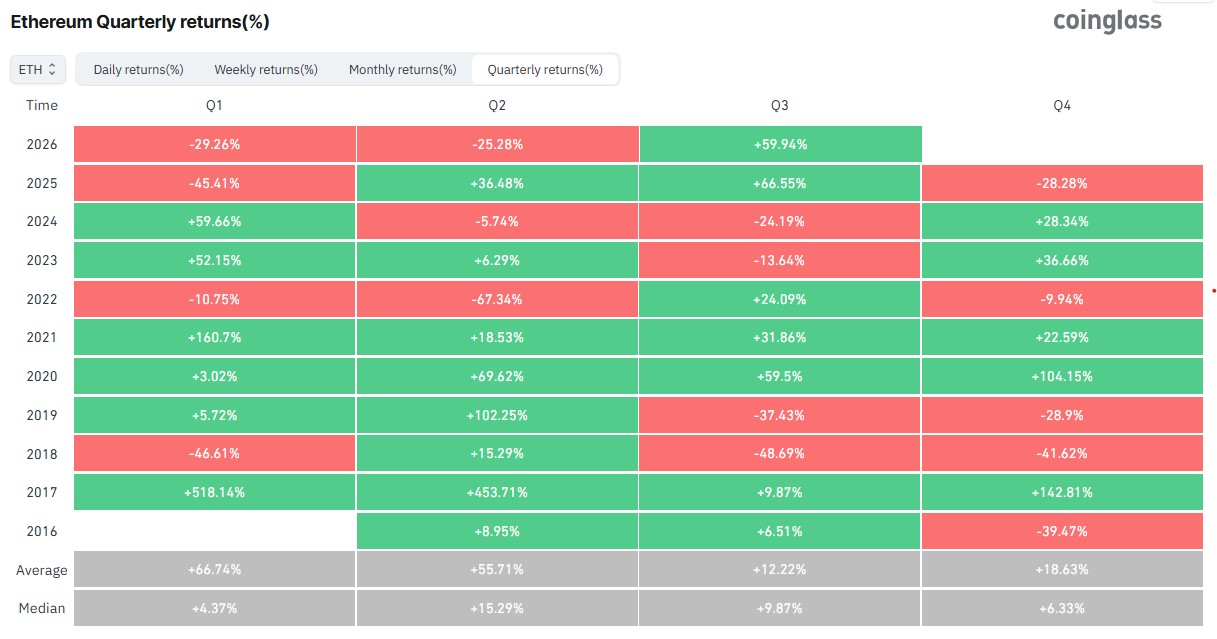Switch to Monthly returns(%) tab
1217x639 pixels.
[403, 70]
